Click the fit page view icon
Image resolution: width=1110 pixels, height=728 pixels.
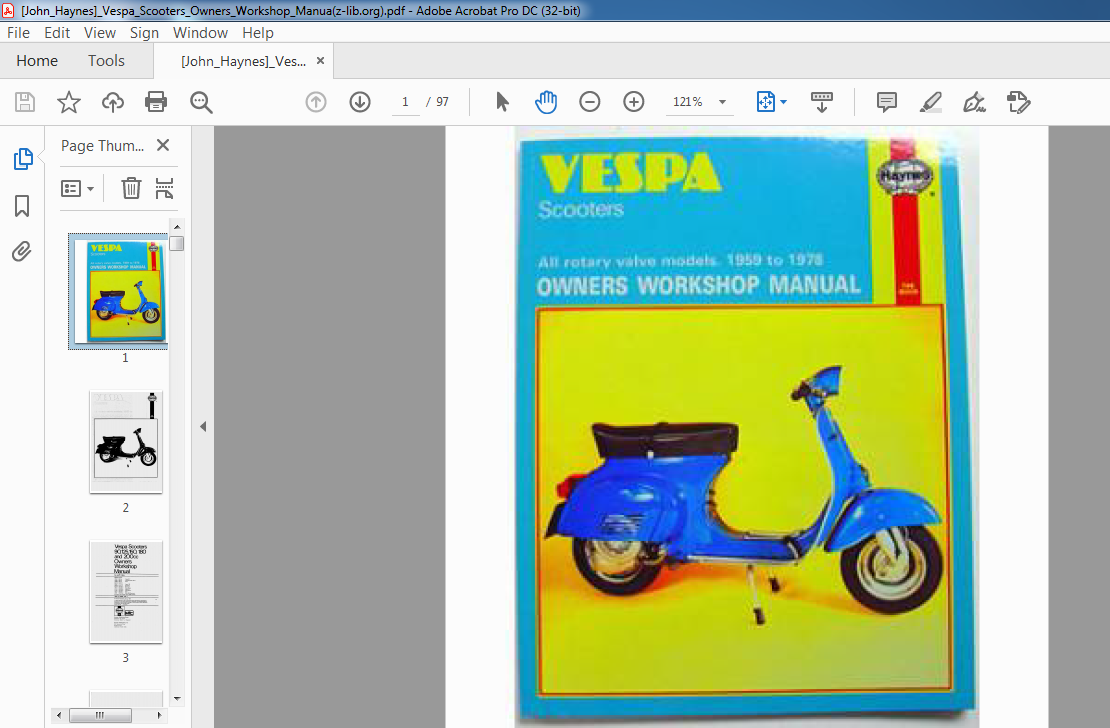766,102
